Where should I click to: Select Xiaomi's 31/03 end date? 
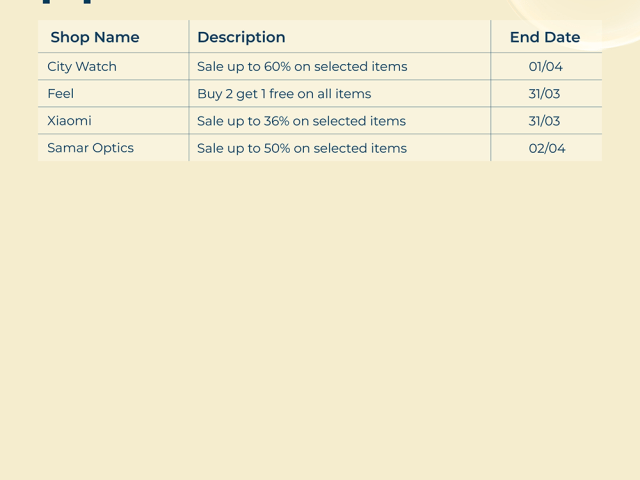pyautogui.click(x=545, y=121)
